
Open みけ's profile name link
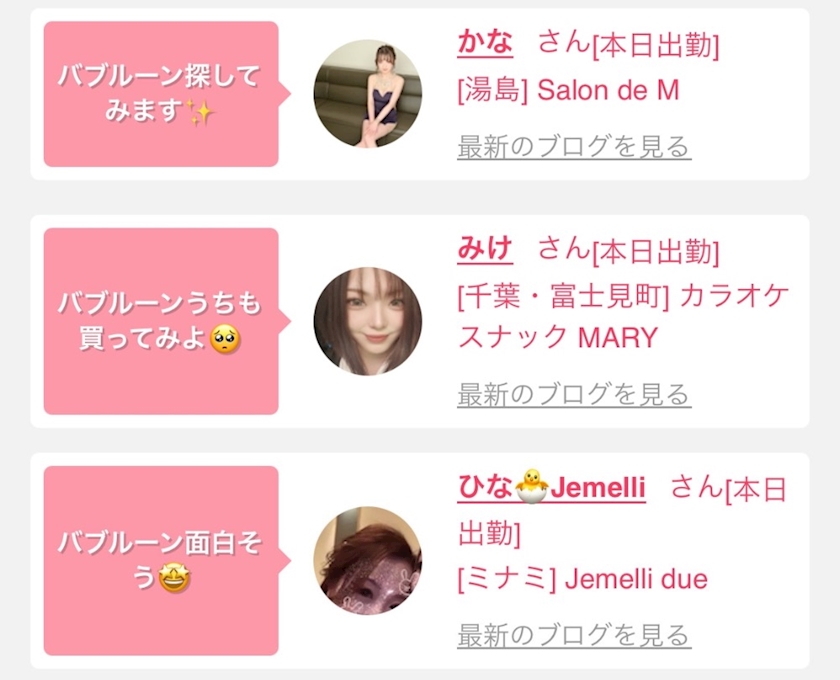[x=485, y=249]
